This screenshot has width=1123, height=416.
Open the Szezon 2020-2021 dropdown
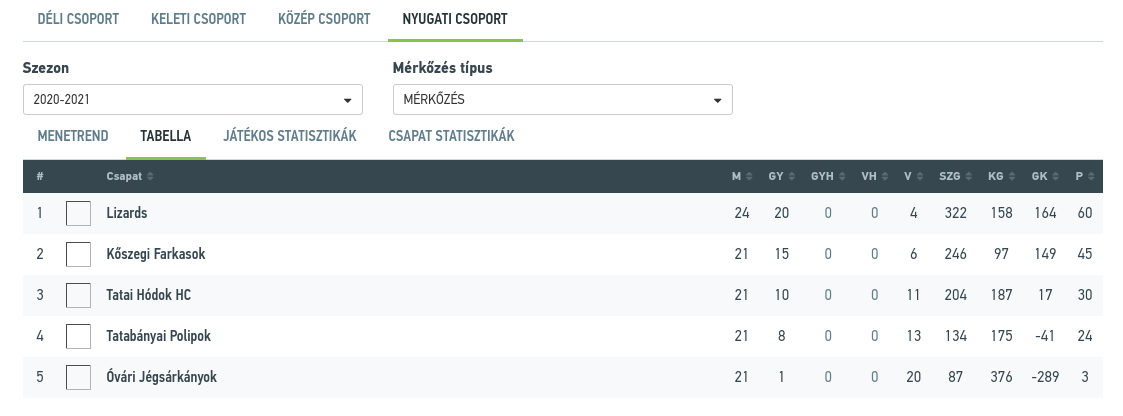192,100
